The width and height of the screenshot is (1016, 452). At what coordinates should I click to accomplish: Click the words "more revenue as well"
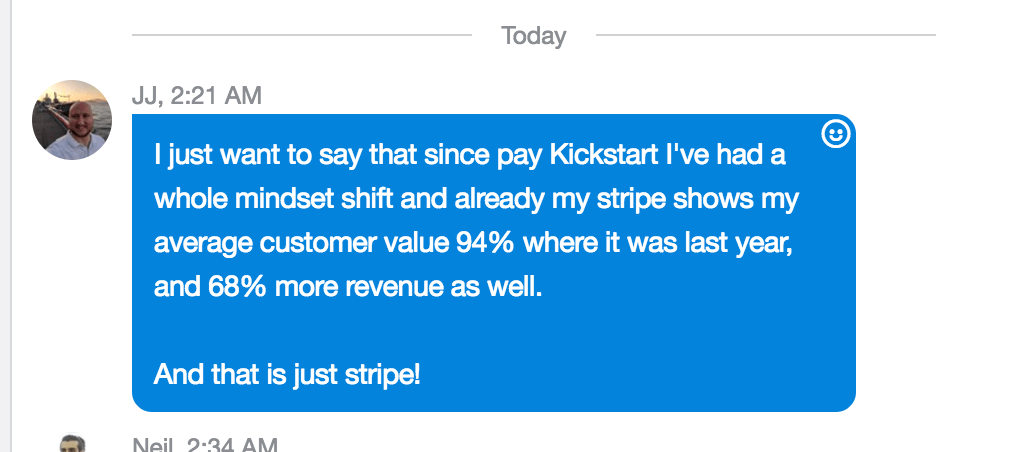[408, 287]
